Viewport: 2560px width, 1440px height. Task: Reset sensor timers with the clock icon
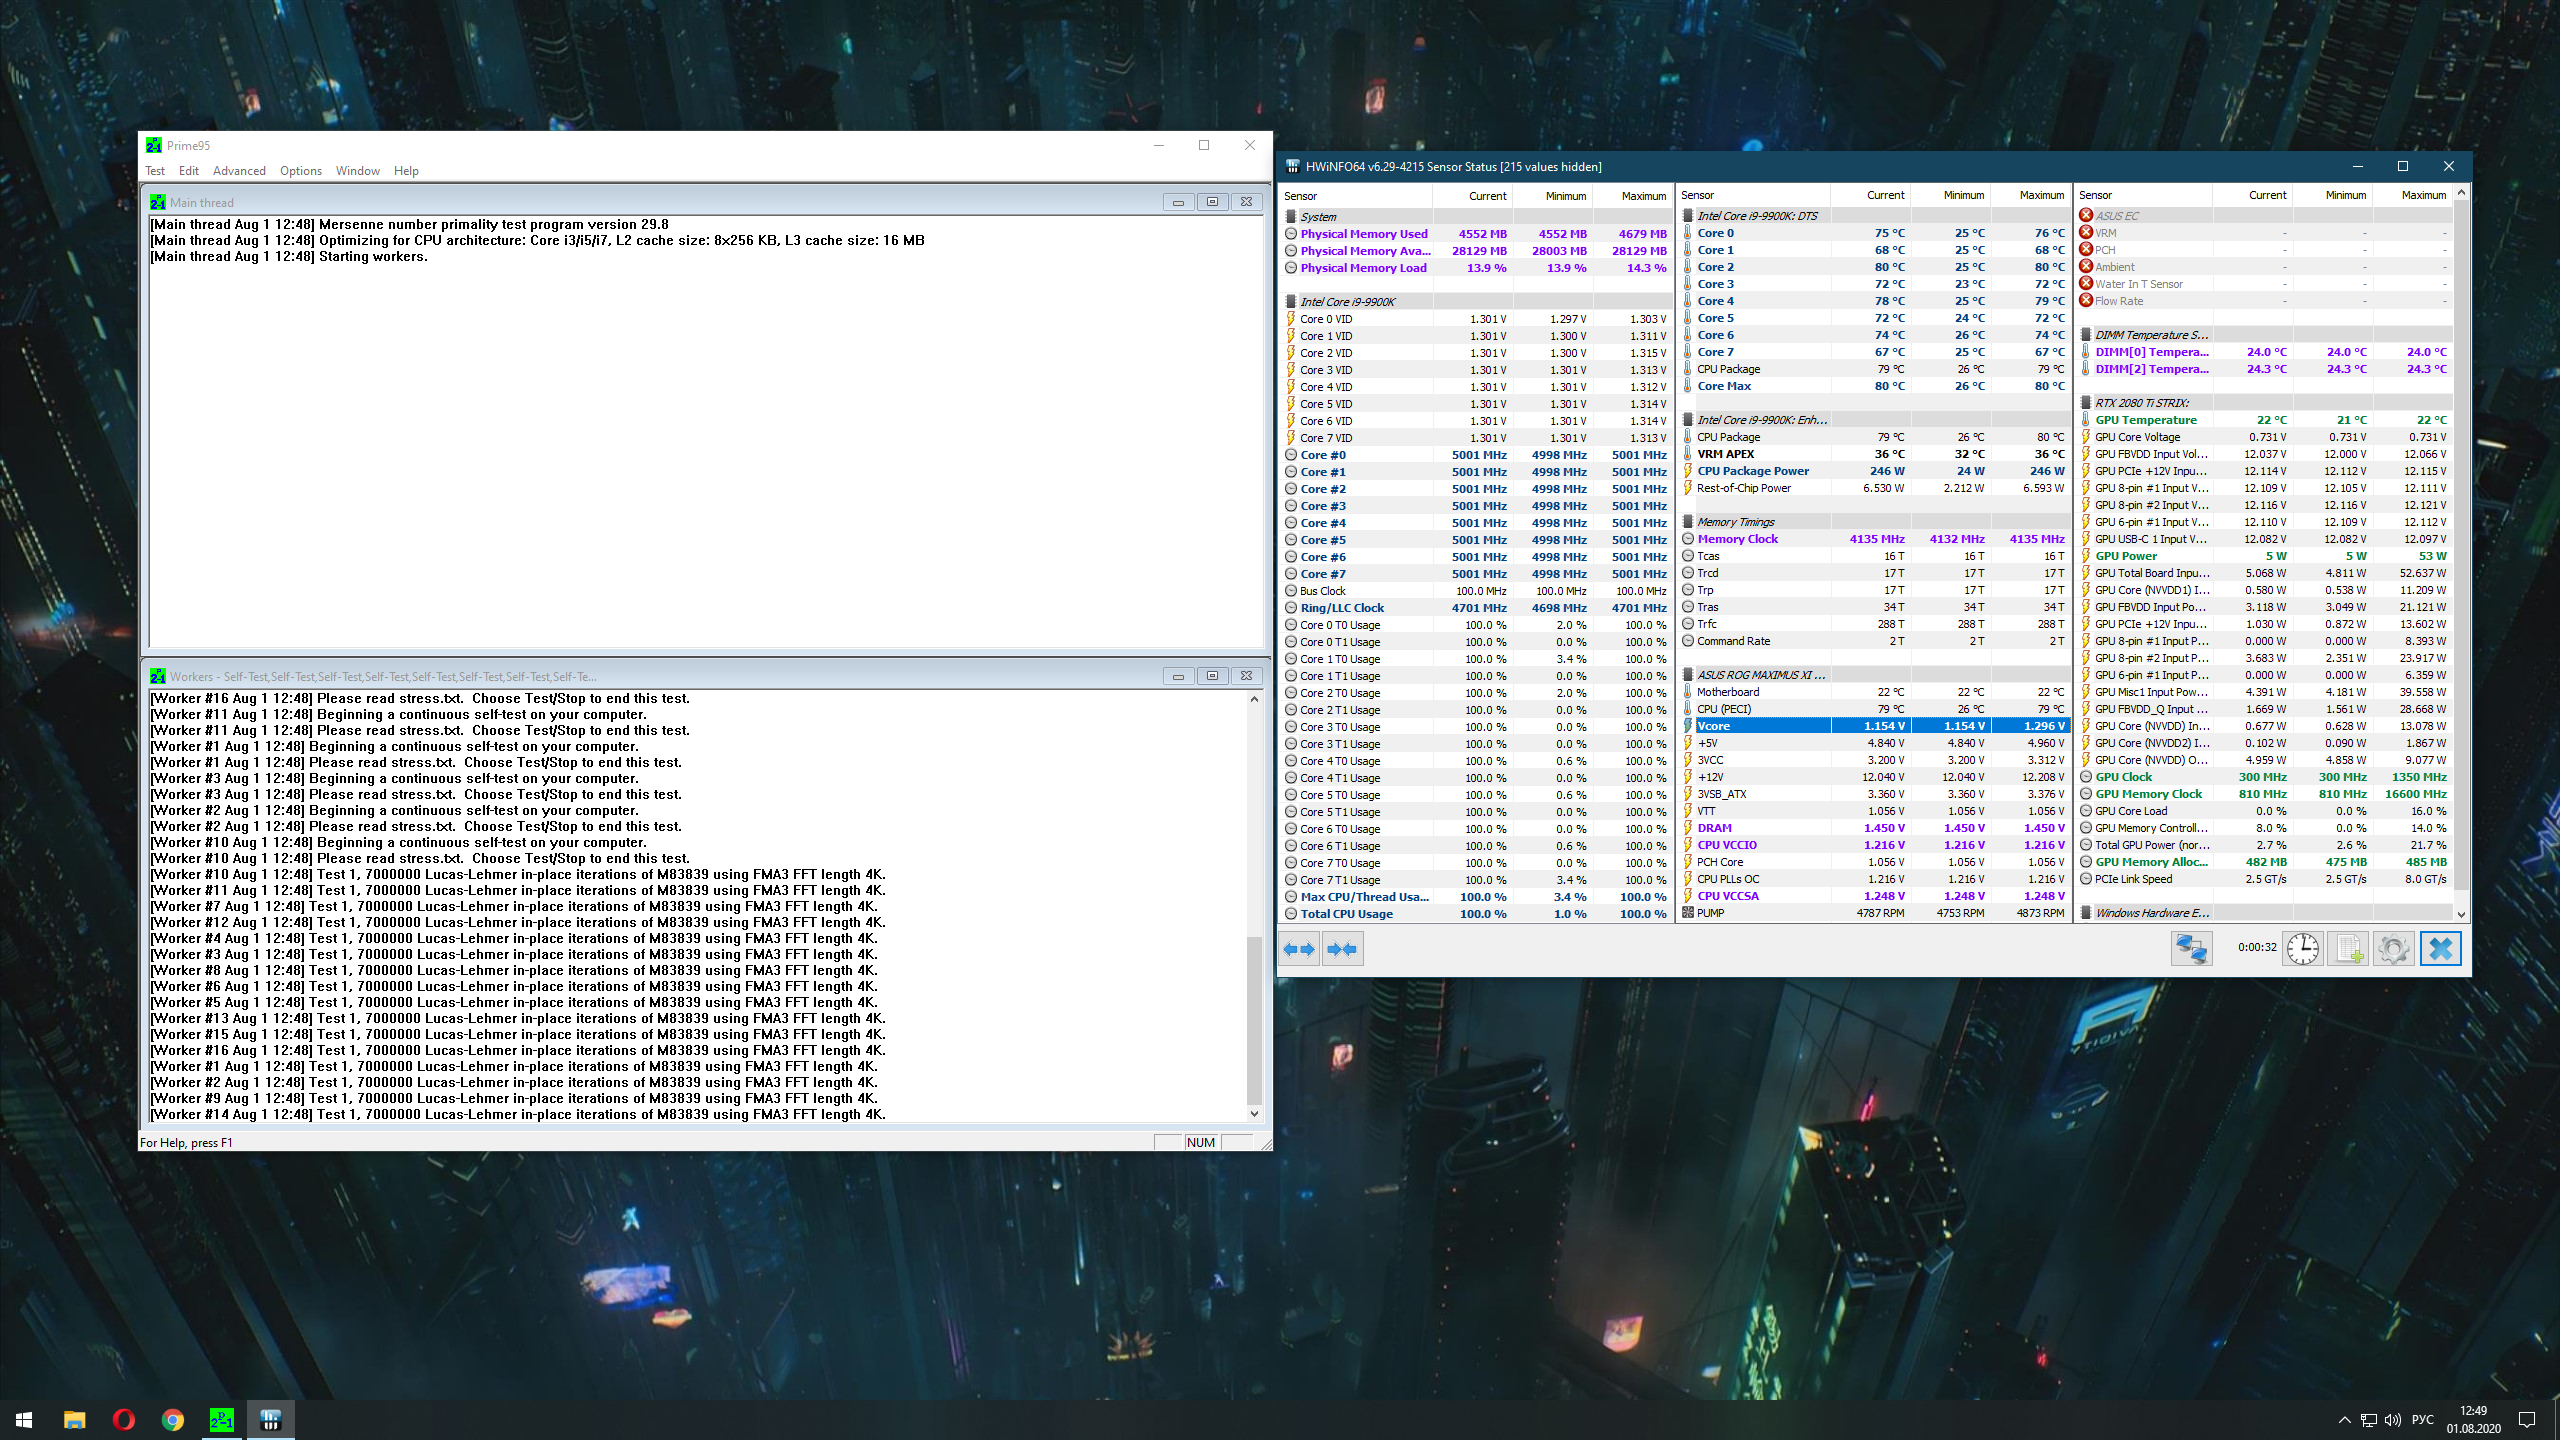click(2302, 948)
